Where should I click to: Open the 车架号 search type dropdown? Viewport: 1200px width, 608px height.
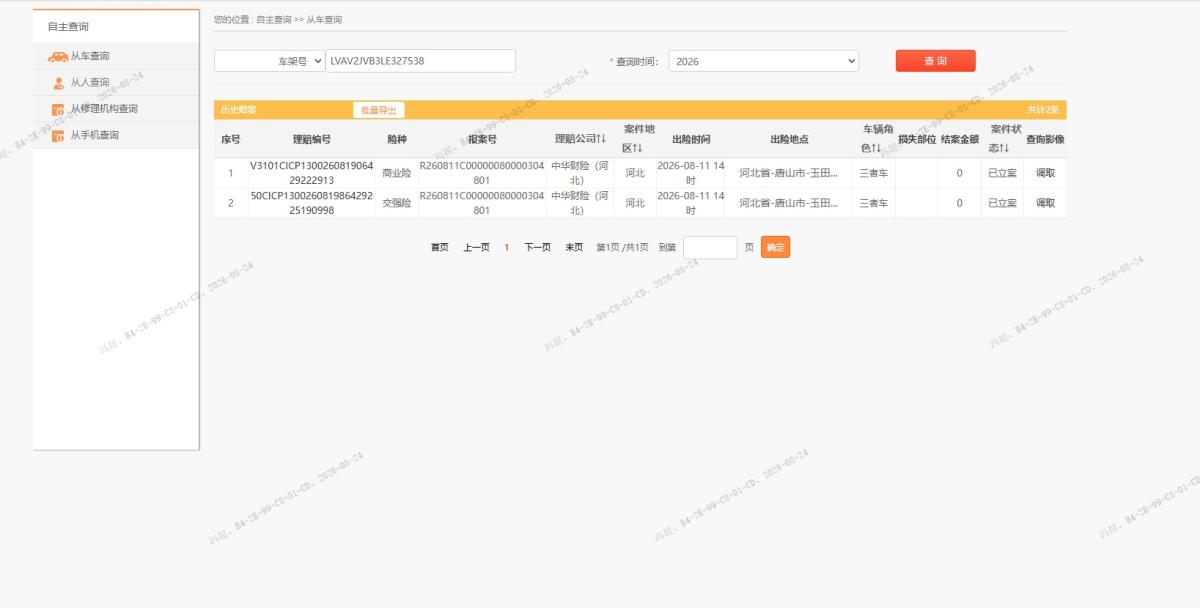[x=270, y=61]
